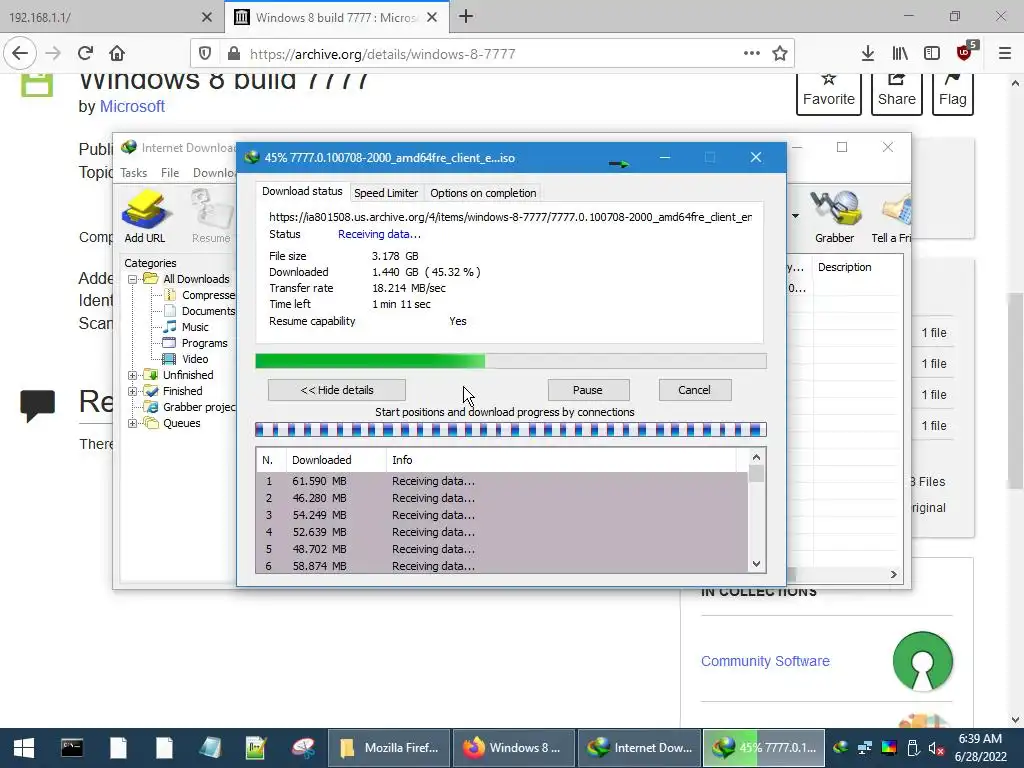Open Community Software collection link
This screenshot has height=768, width=1024.
765,661
